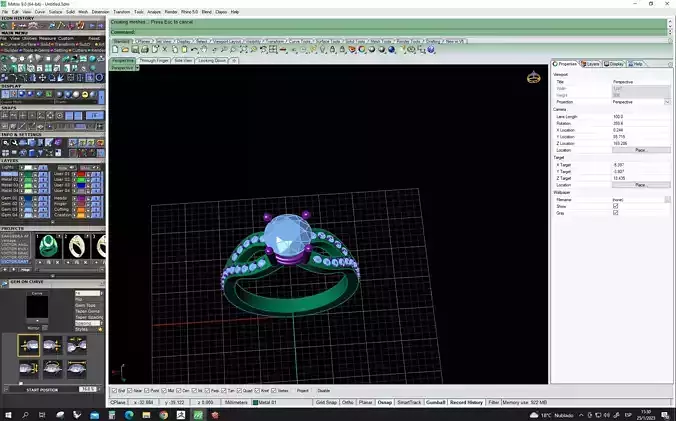Click the blue Help icon ending the toolbar

[431, 50]
